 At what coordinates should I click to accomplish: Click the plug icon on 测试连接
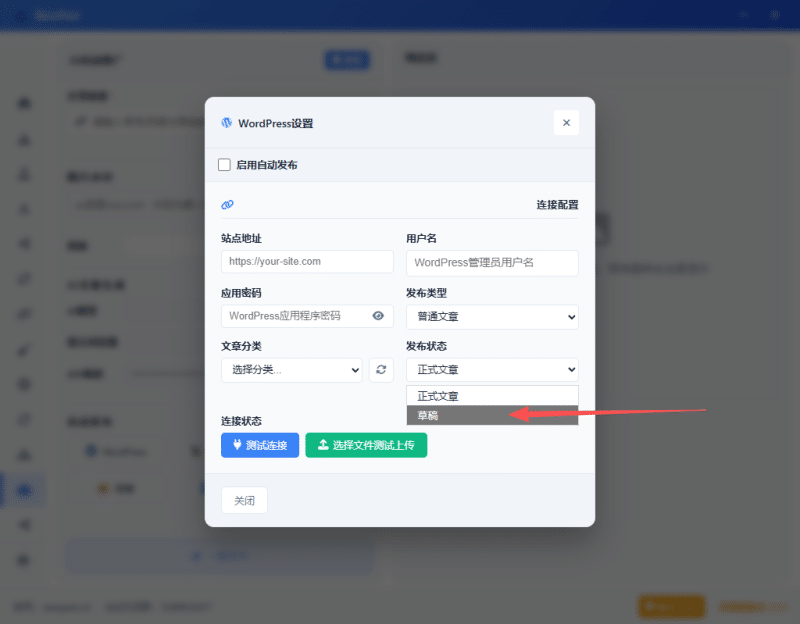tap(237, 445)
